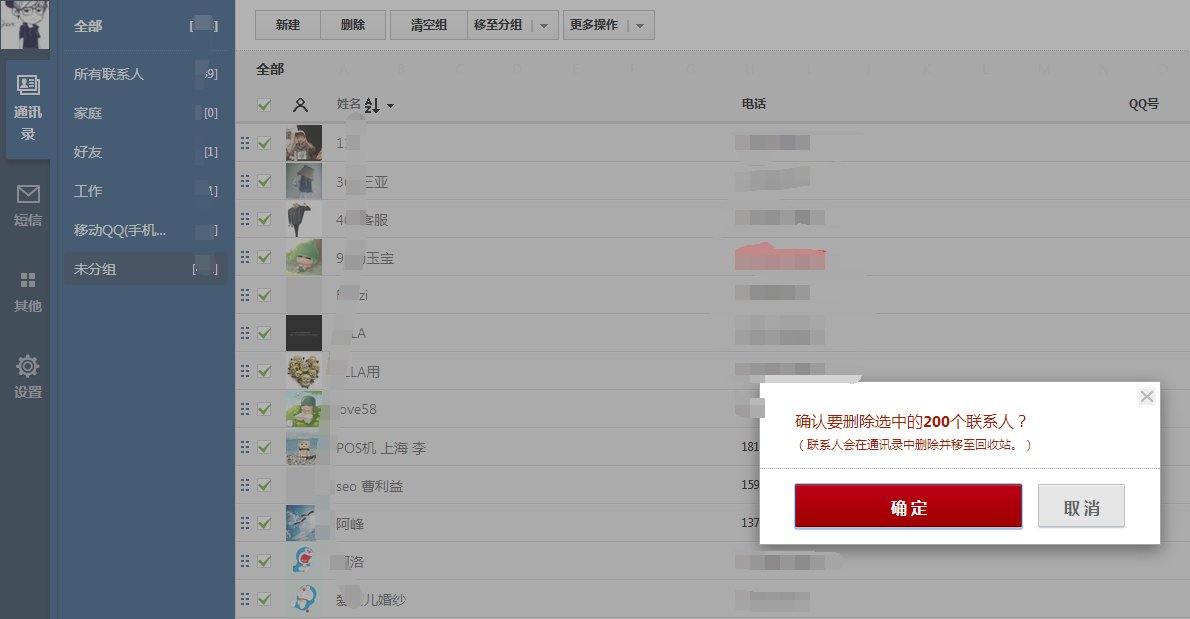Open the sort order dropdown next to 姓名
This screenshot has height=619, width=1190.
pyautogui.click(x=392, y=106)
